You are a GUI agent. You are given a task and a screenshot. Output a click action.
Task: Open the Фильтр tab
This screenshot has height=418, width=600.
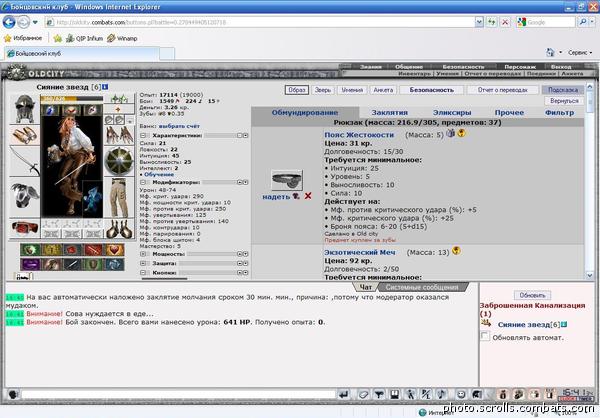(x=559, y=113)
